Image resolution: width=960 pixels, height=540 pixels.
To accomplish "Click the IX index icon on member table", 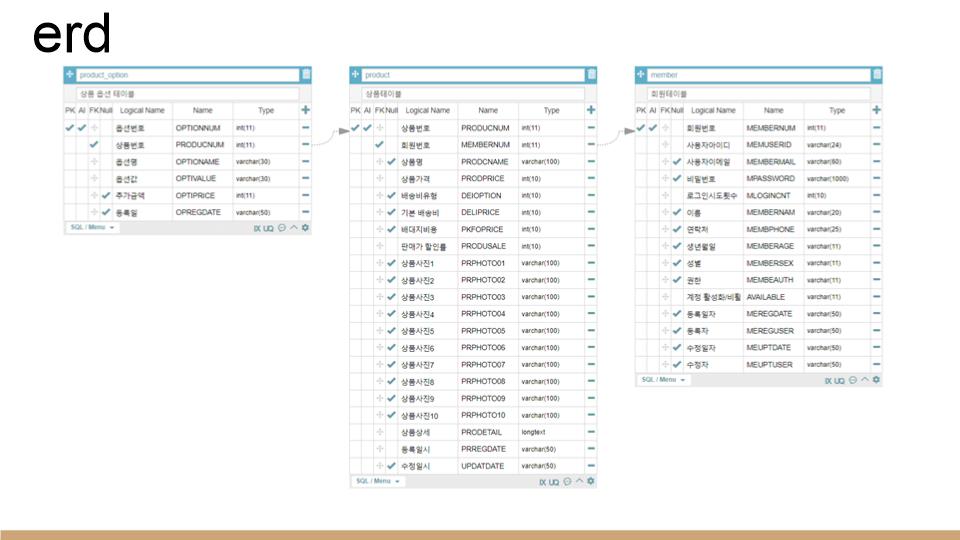I will point(828,381).
